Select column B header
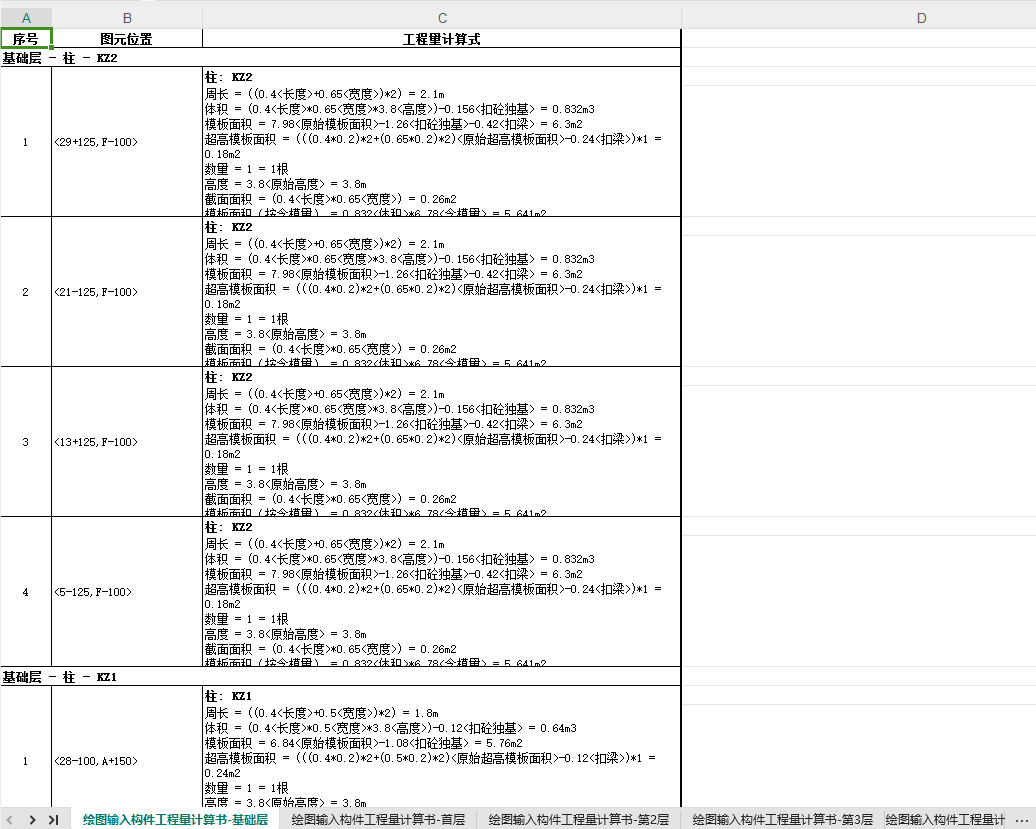Viewport: 1036px width, 829px height. tap(127, 18)
